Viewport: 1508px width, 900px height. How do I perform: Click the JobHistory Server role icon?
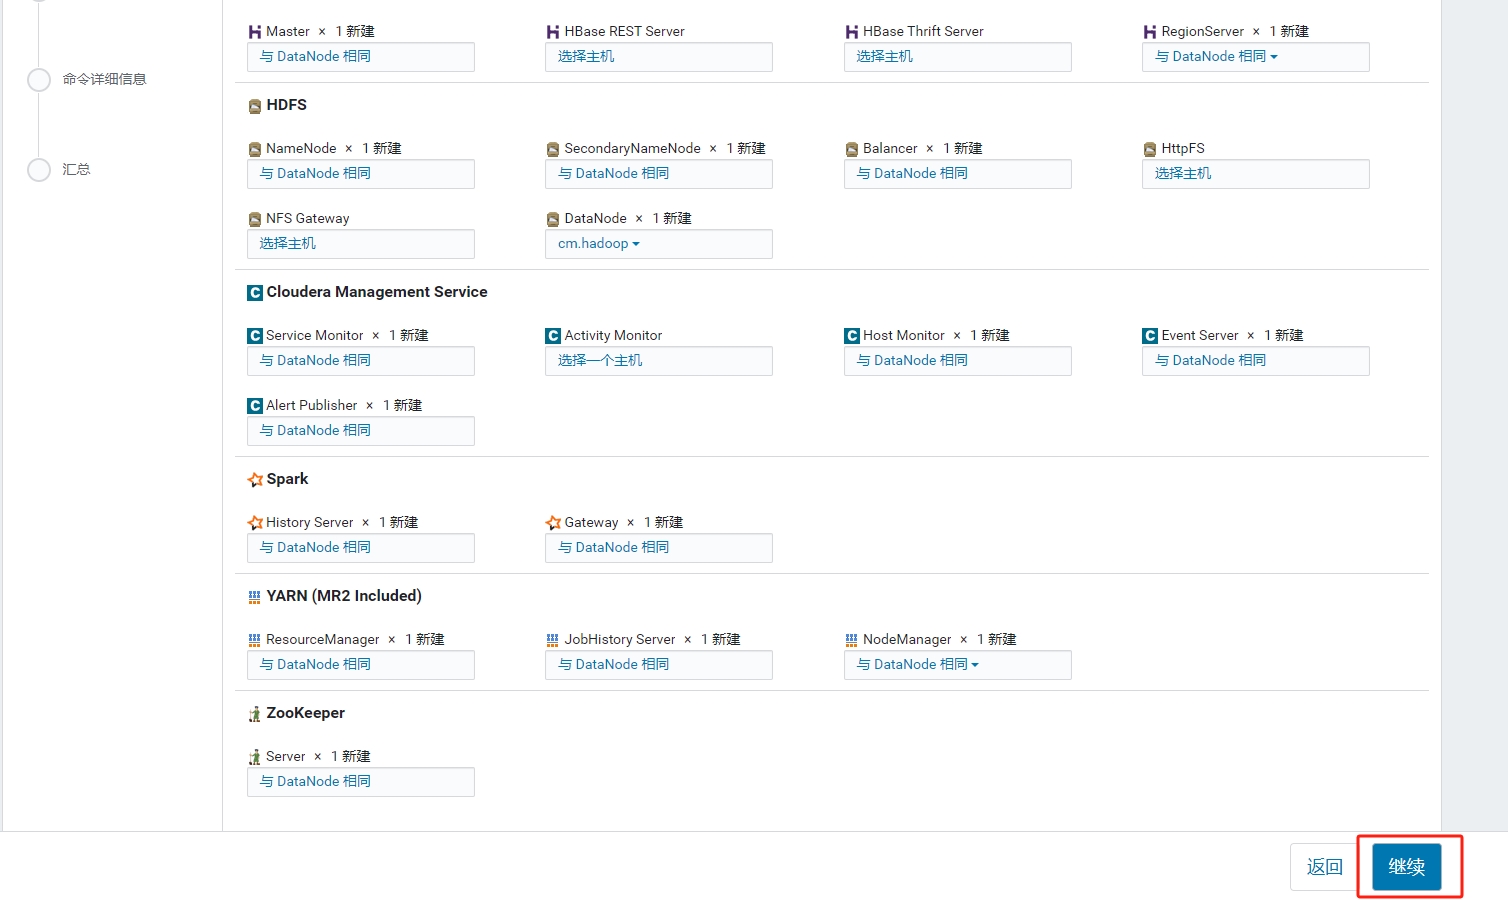[552, 640]
